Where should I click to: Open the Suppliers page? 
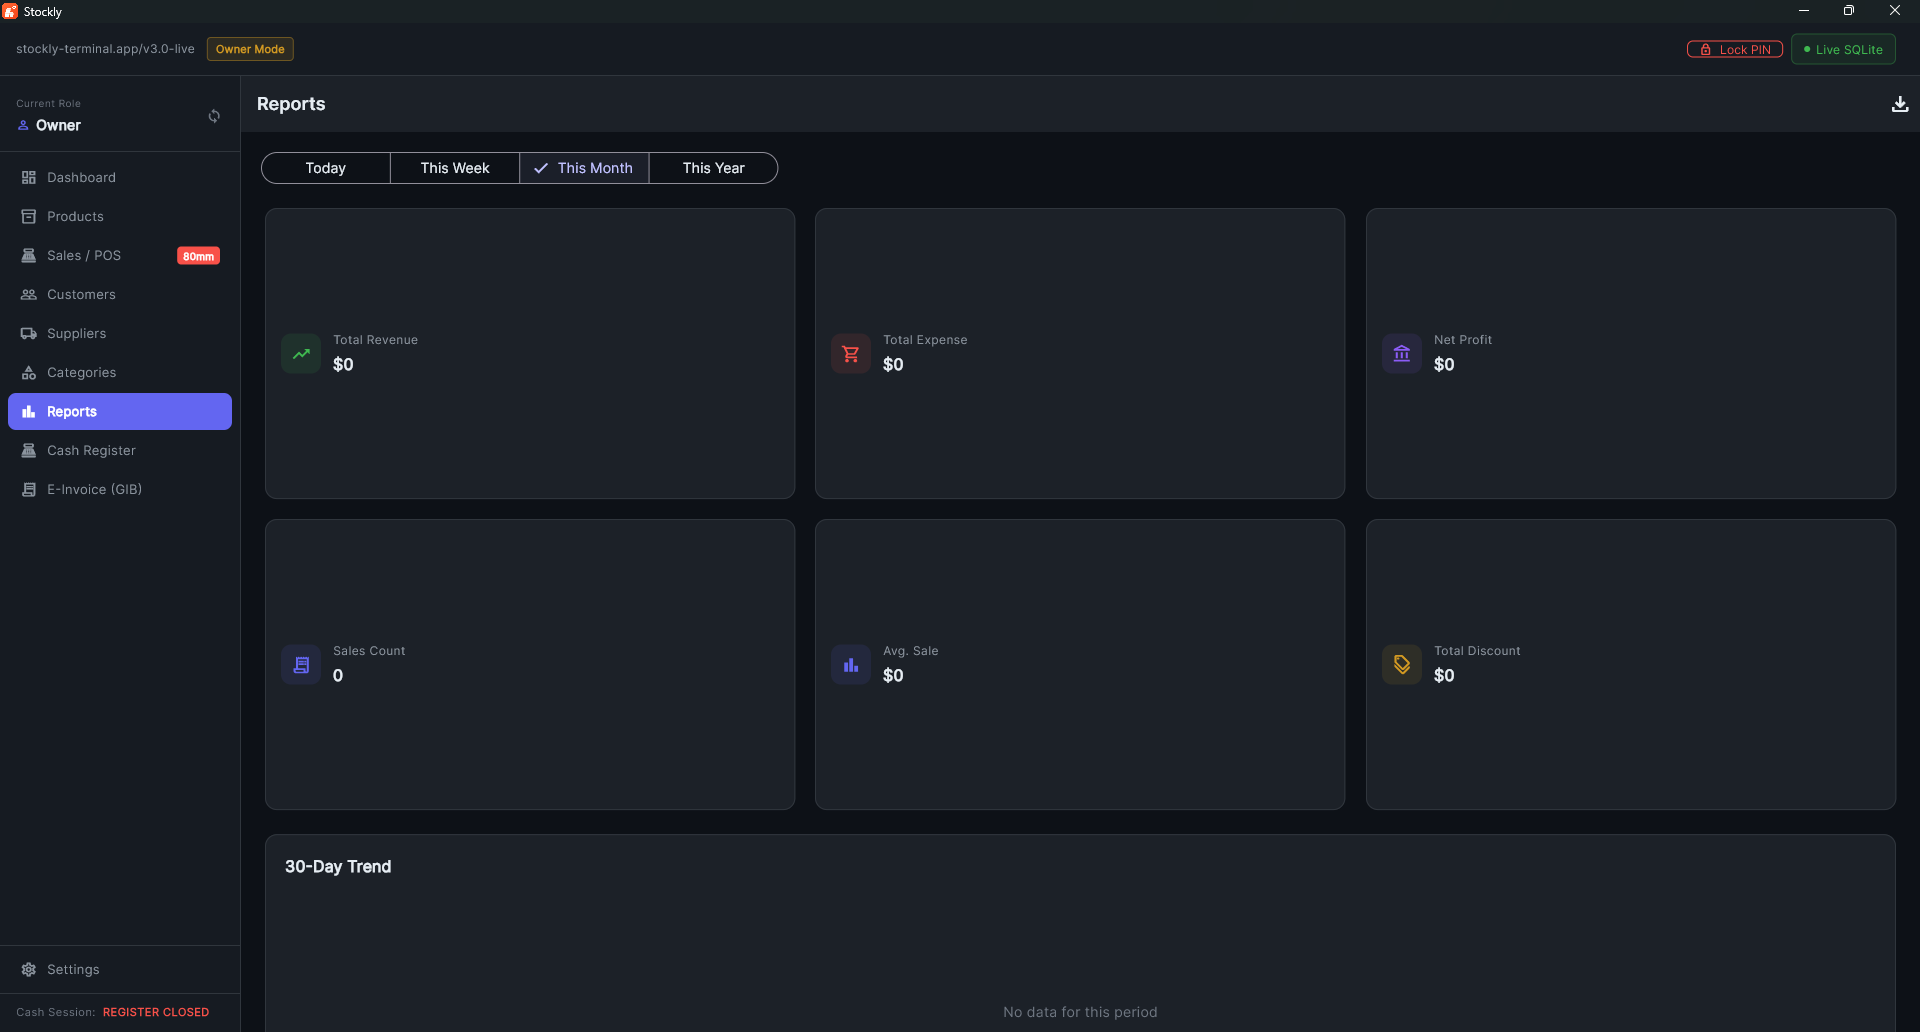click(x=120, y=333)
